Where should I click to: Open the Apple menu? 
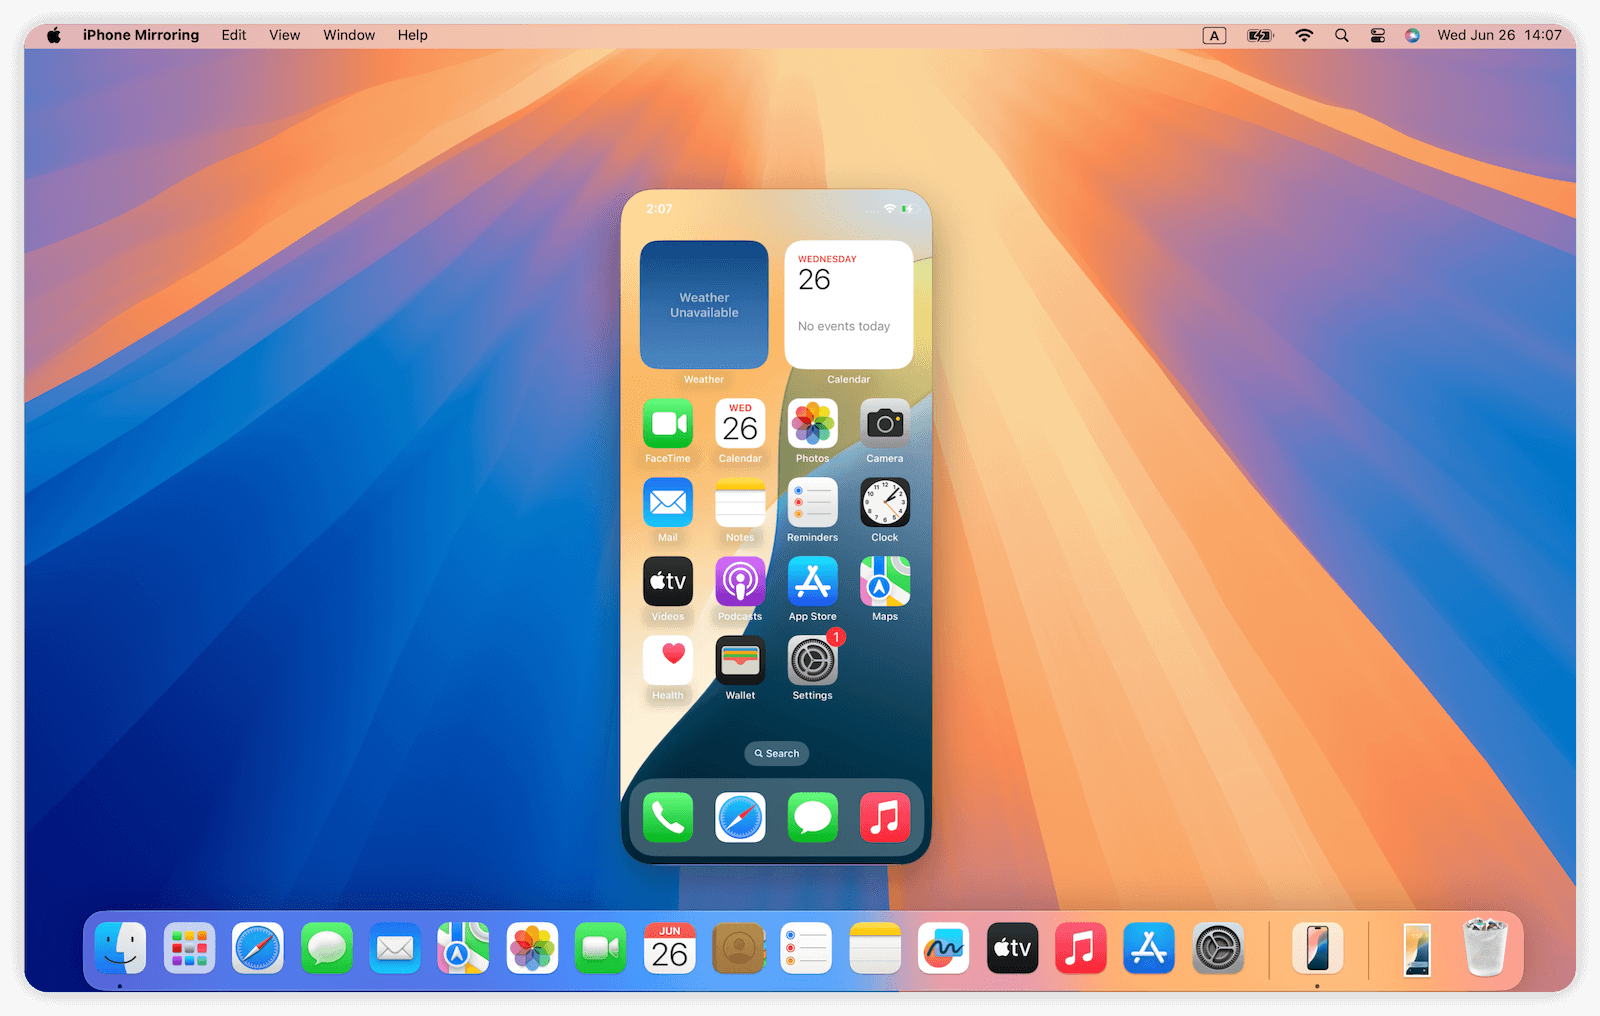click(54, 35)
